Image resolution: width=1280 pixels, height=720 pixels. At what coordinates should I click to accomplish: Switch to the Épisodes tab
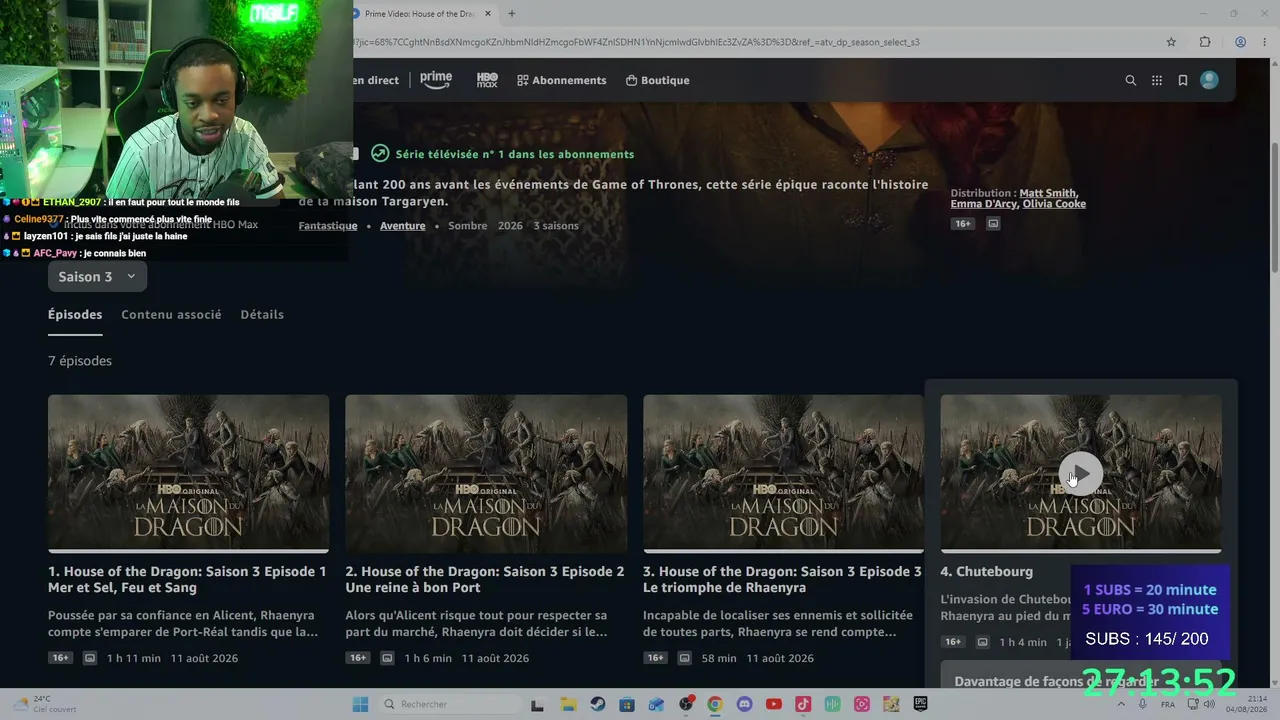tap(75, 315)
